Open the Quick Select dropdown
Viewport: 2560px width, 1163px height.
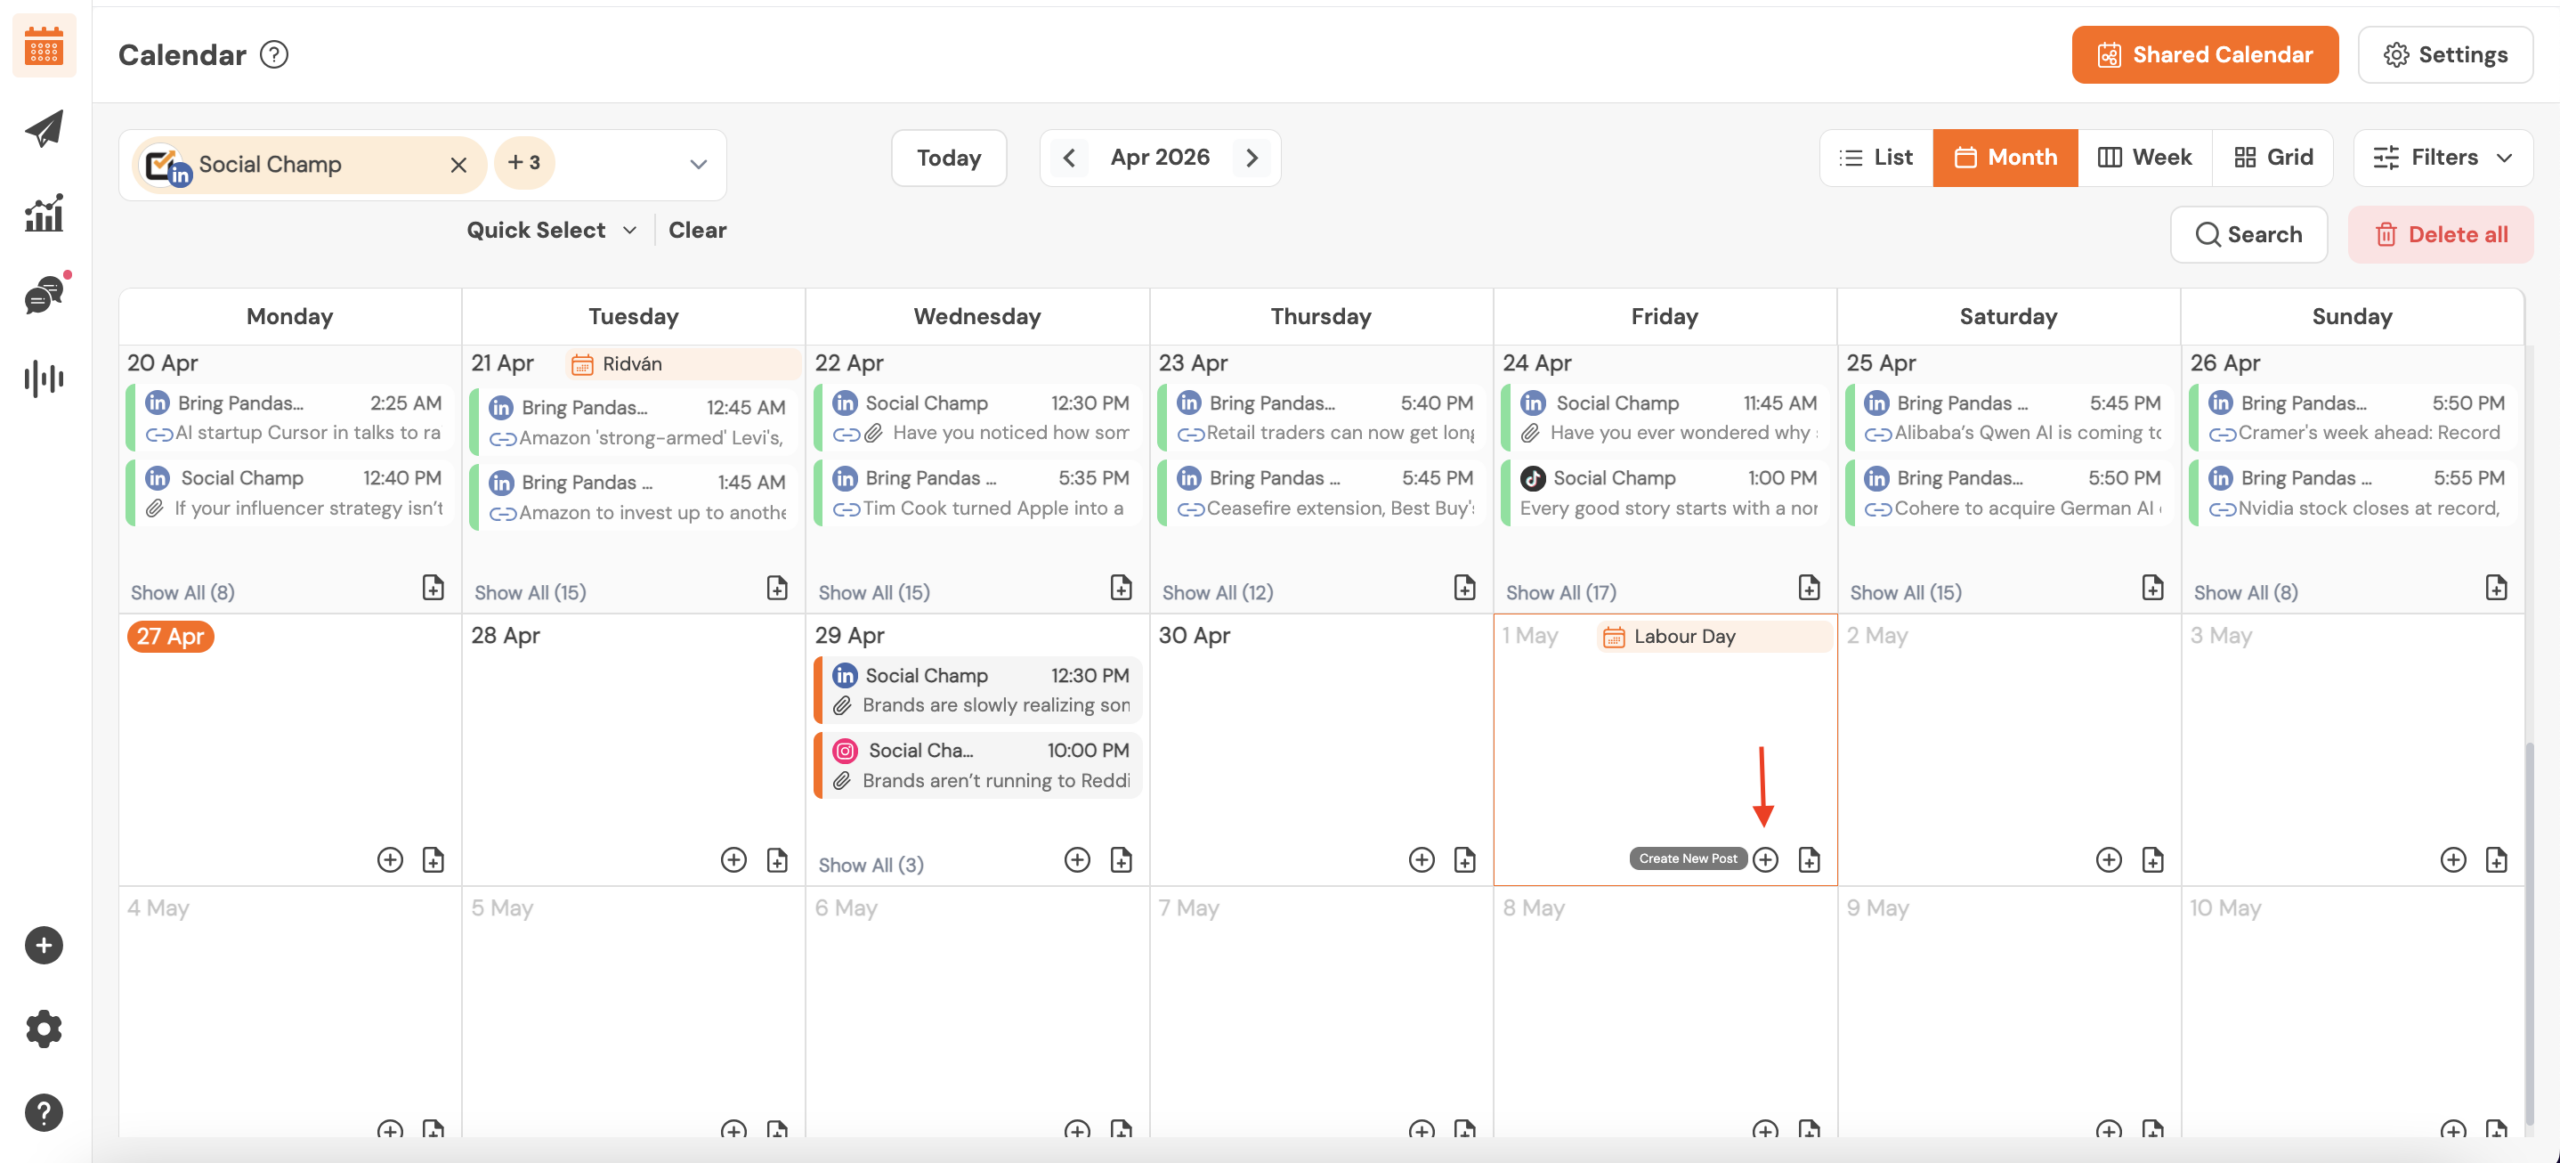pyautogui.click(x=552, y=230)
